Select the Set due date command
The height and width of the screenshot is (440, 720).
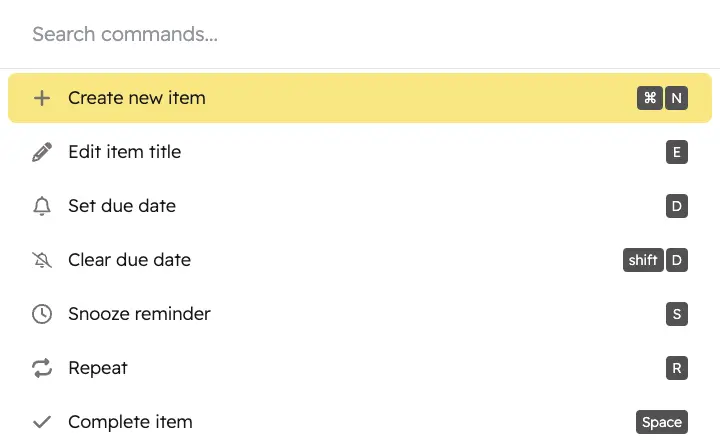(360, 206)
